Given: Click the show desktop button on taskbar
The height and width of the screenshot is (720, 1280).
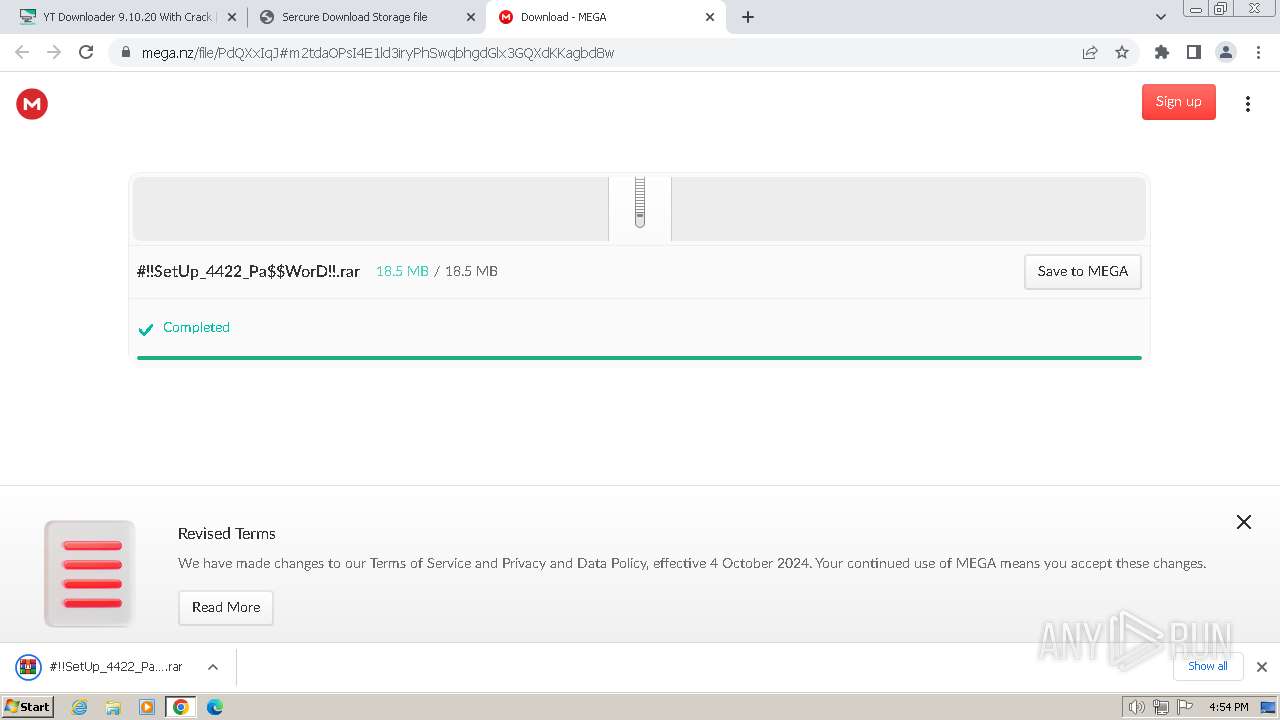Looking at the screenshot, I should [1268, 707].
